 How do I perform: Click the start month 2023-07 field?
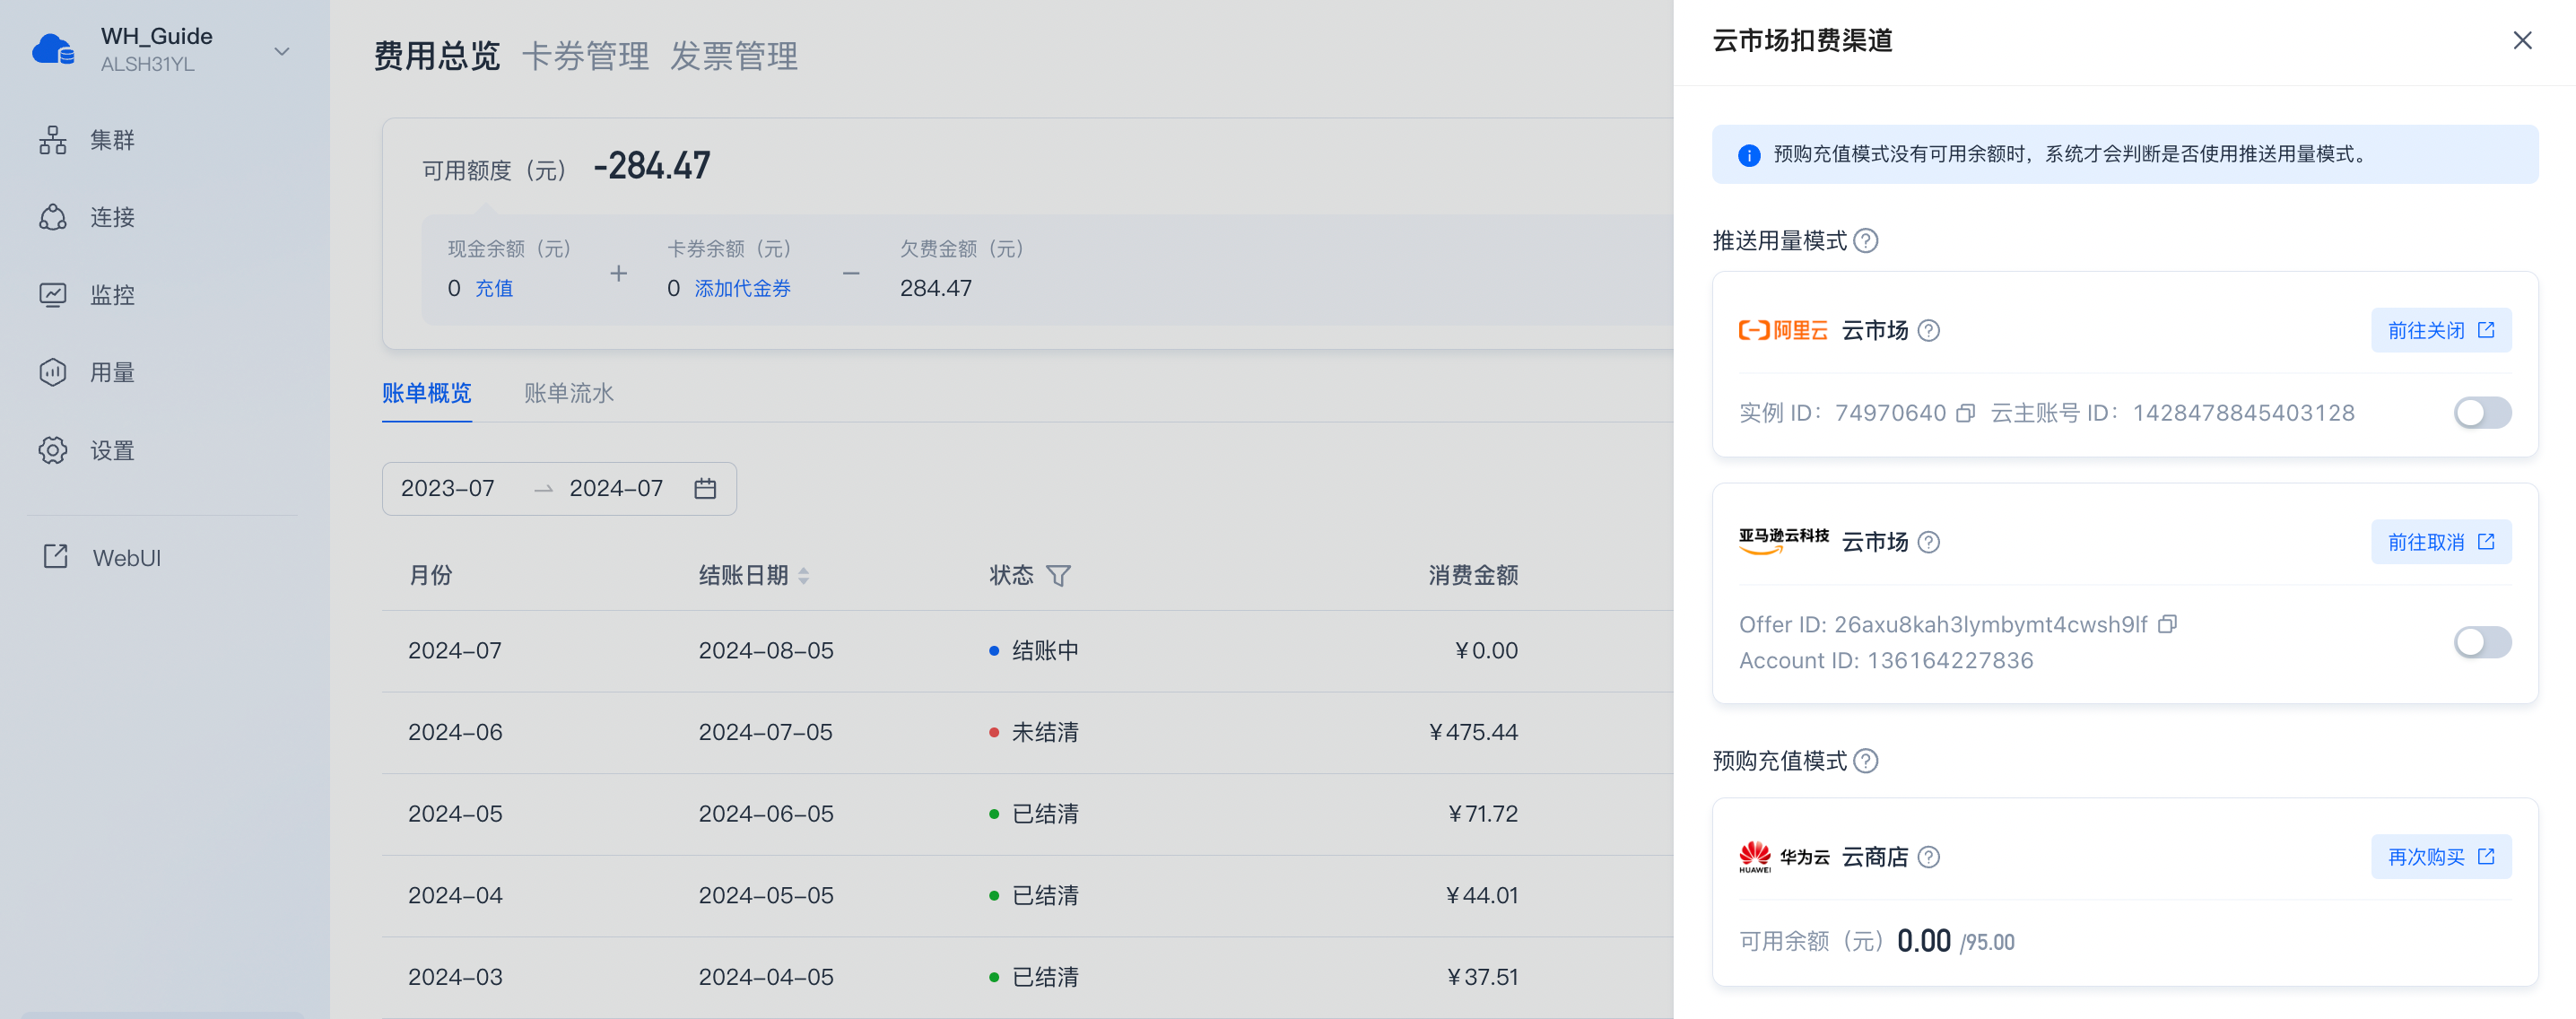(448, 488)
